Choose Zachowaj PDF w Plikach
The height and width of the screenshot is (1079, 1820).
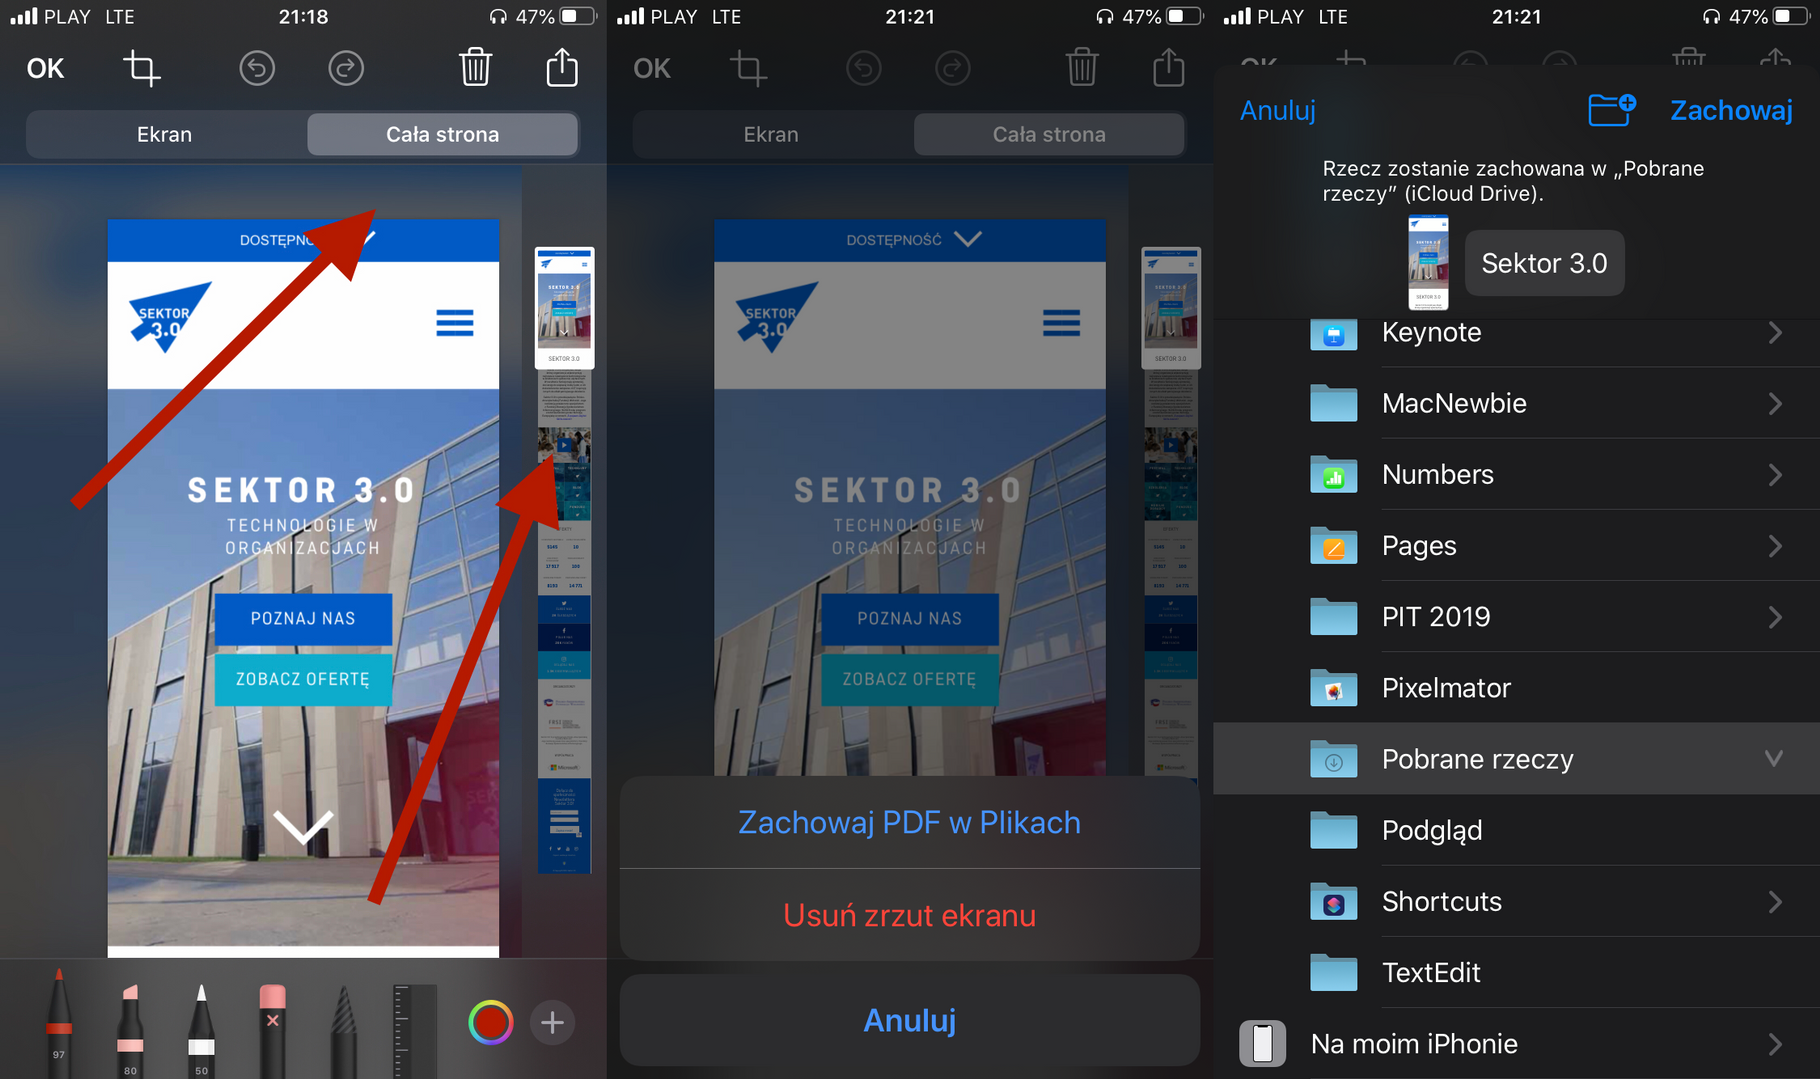909,823
